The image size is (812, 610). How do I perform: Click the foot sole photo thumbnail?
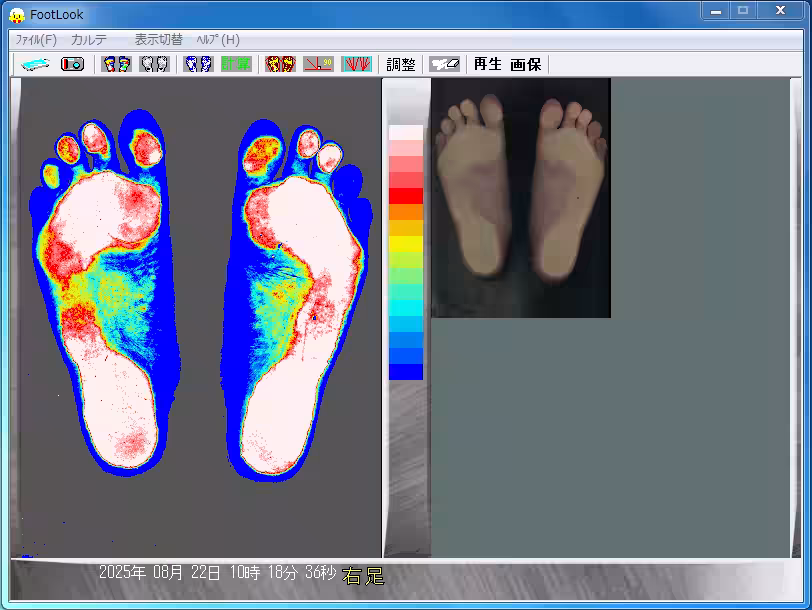520,198
